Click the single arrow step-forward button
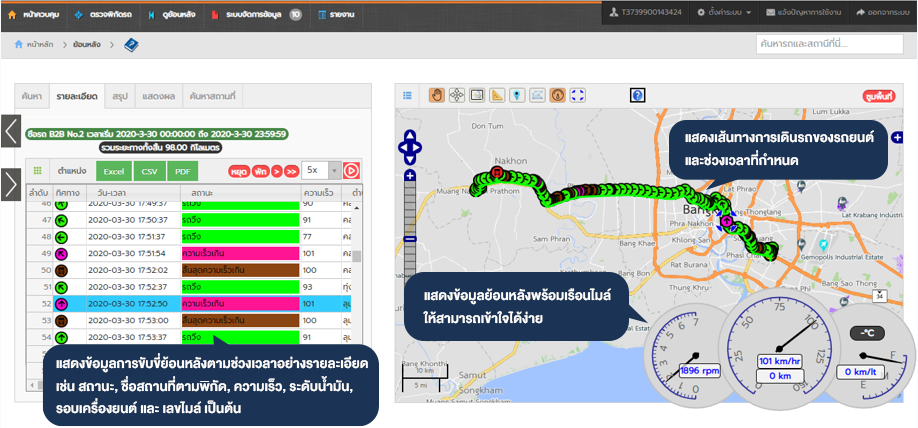This screenshot has height=428, width=918. (276, 172)
